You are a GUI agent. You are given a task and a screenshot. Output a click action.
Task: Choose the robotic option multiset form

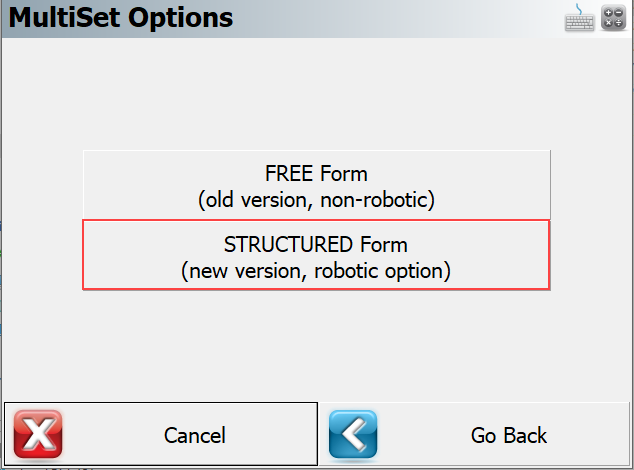pos(316,255)
